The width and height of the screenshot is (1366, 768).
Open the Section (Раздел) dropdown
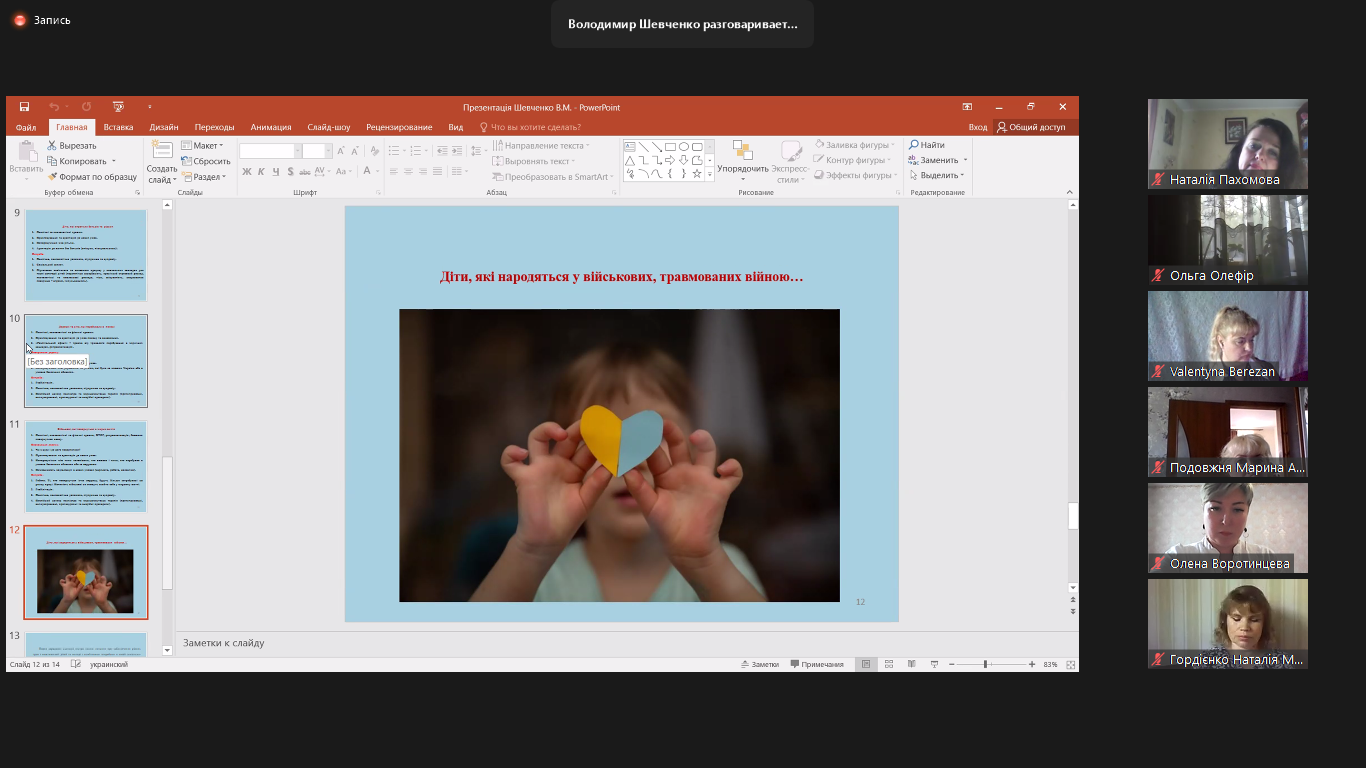[x=205, y=177]
